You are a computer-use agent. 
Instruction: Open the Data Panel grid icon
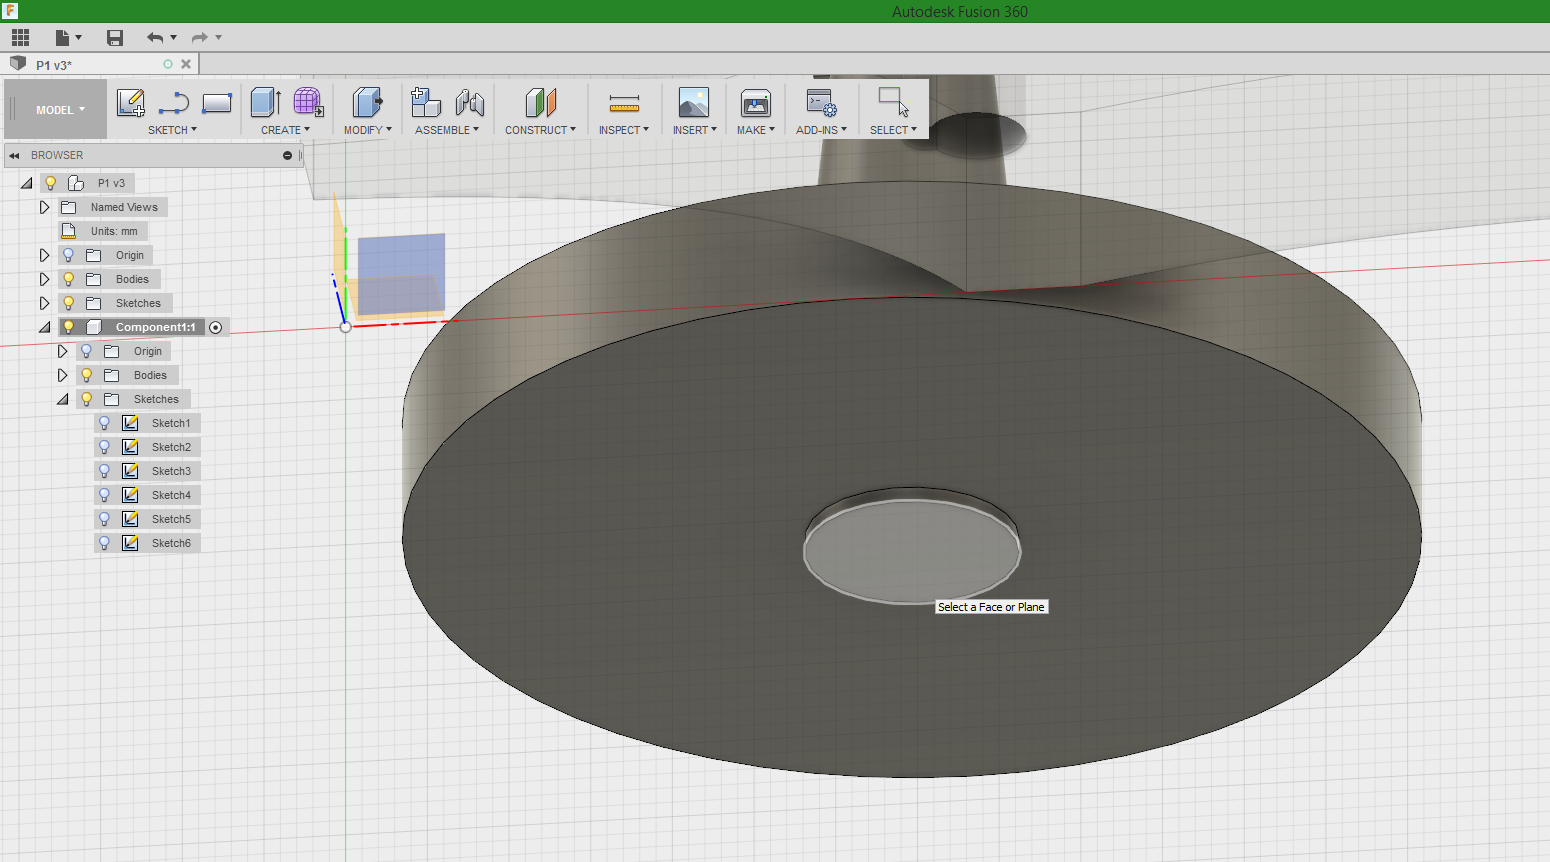pos(20,38)
